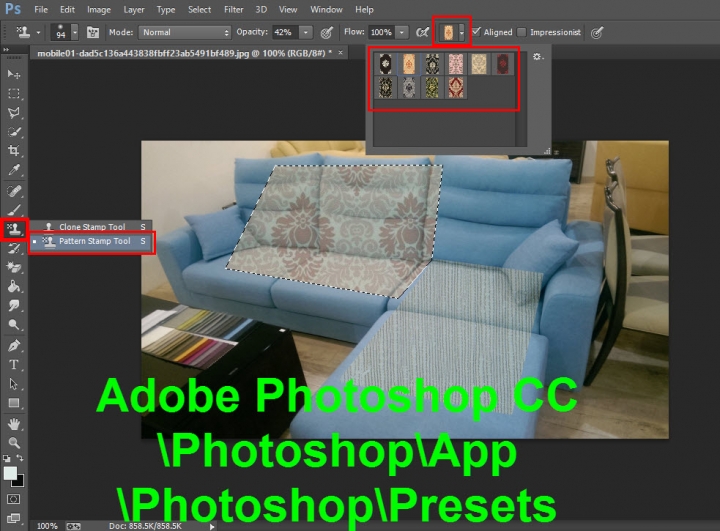Activate the Hand tool
Image resolution: width=720 pixels, height=531 pixels.
(14, 422)
